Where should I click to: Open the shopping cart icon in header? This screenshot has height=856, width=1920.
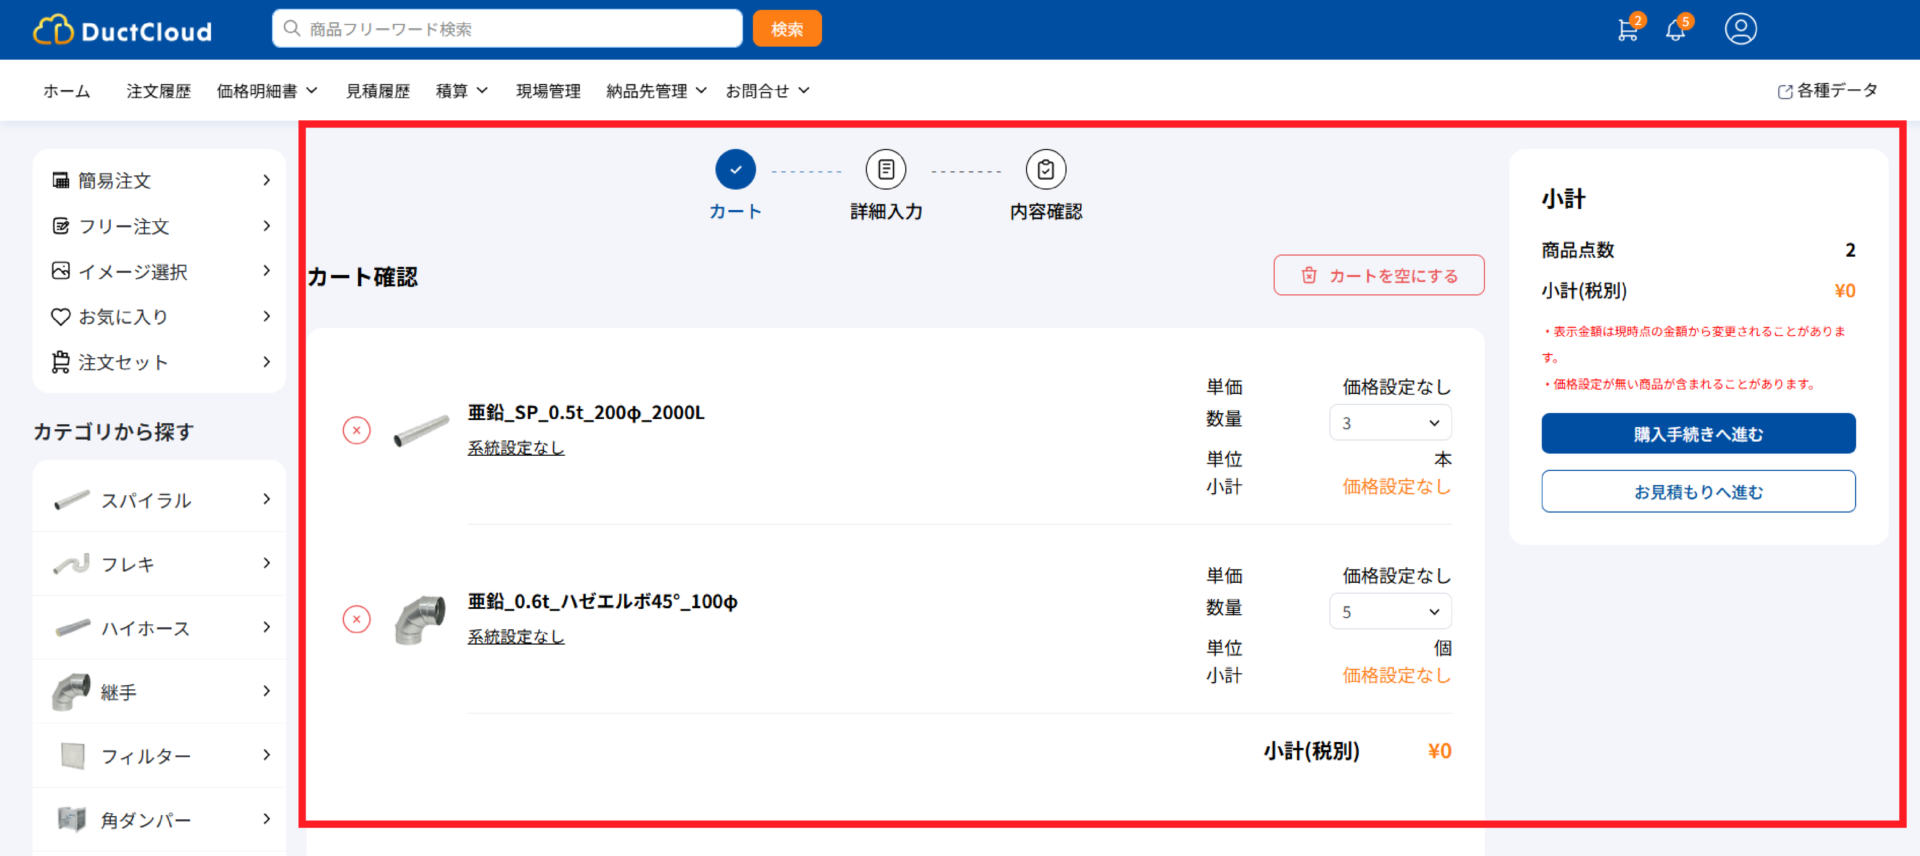[1627, 30]
